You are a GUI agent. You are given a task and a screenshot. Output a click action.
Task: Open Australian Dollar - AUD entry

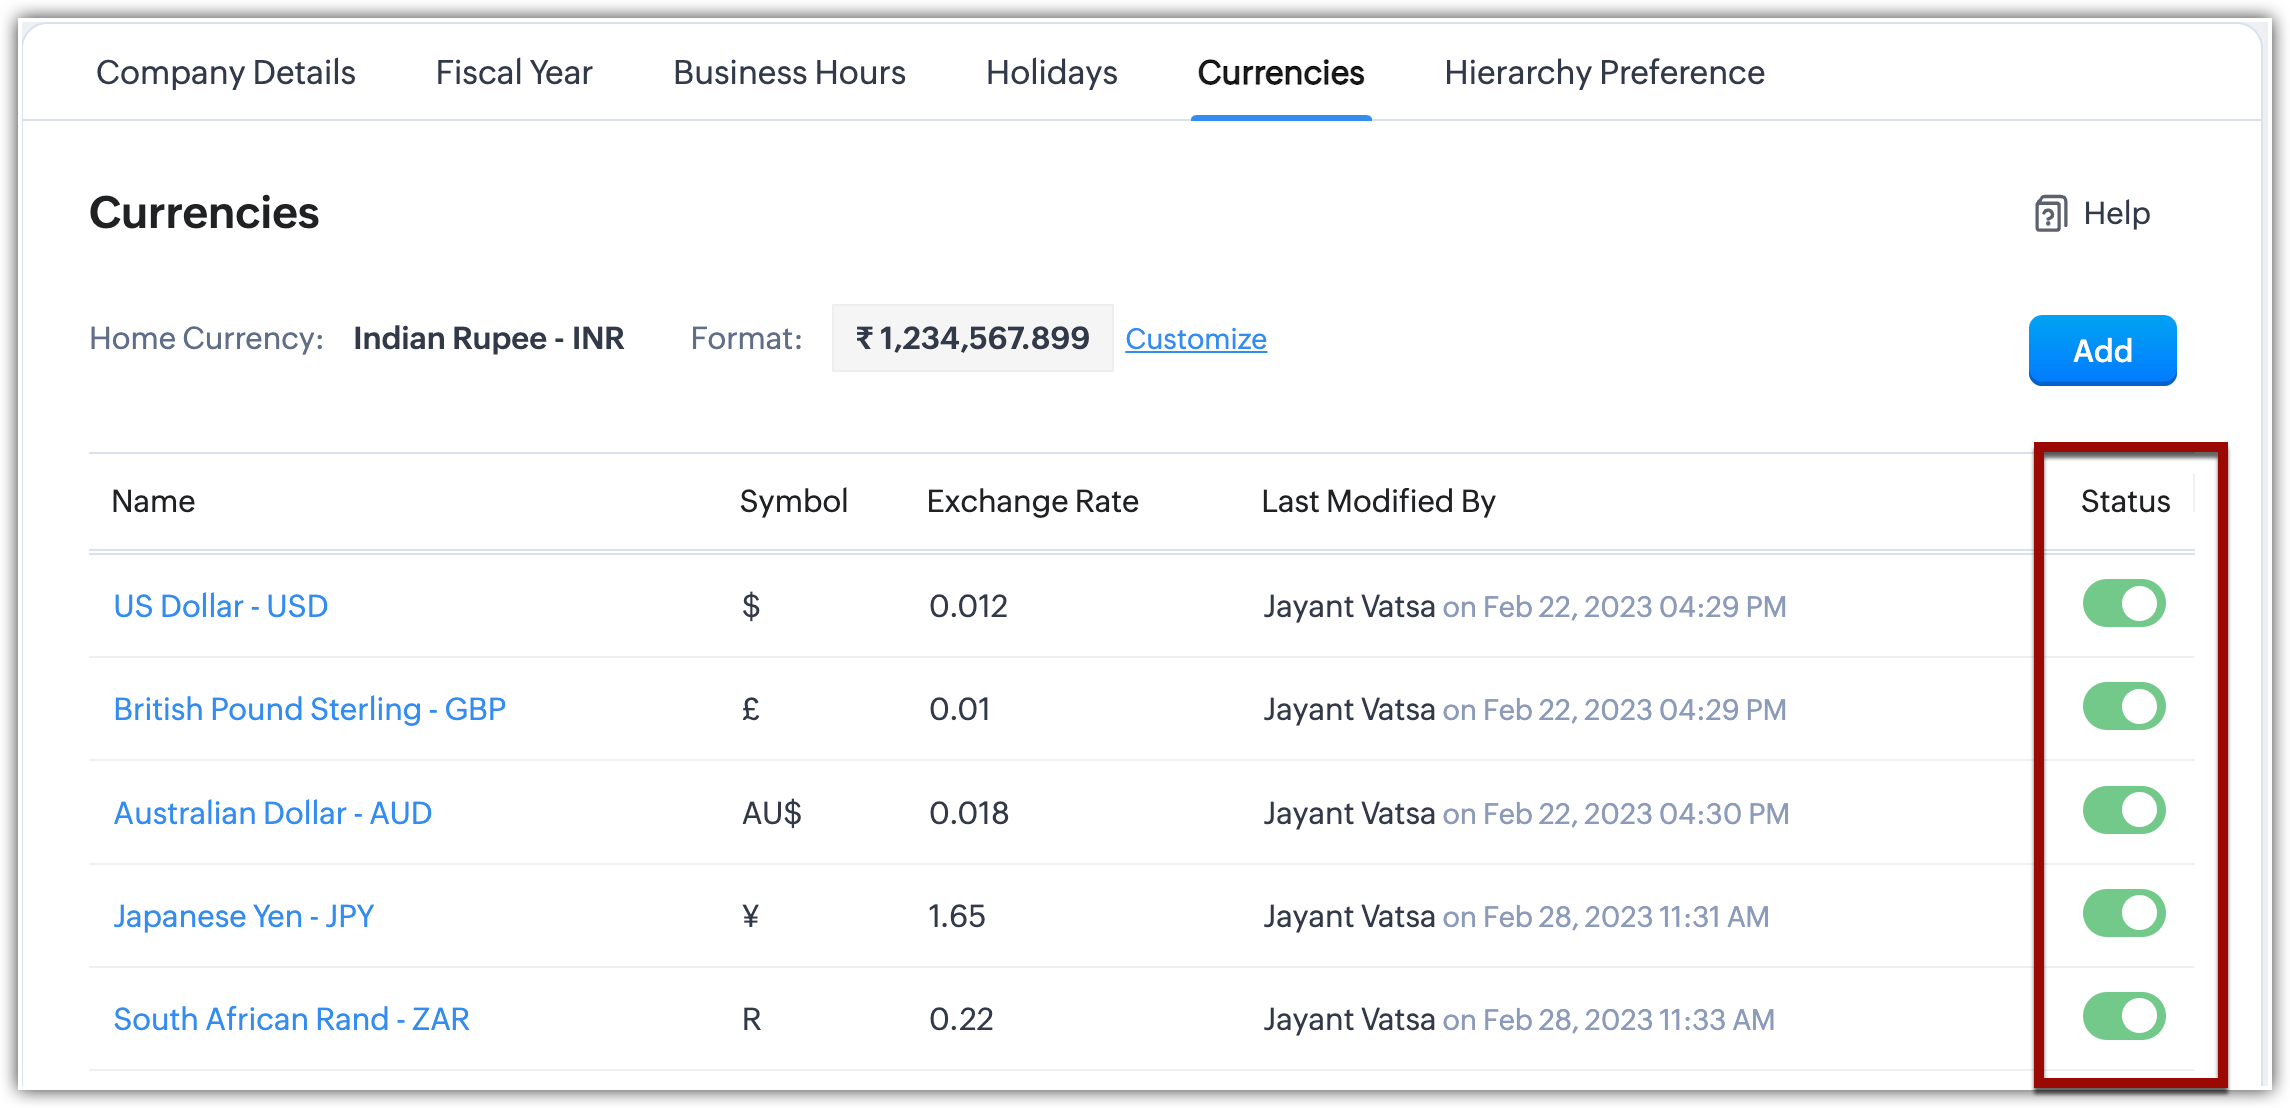pos(272,813)
